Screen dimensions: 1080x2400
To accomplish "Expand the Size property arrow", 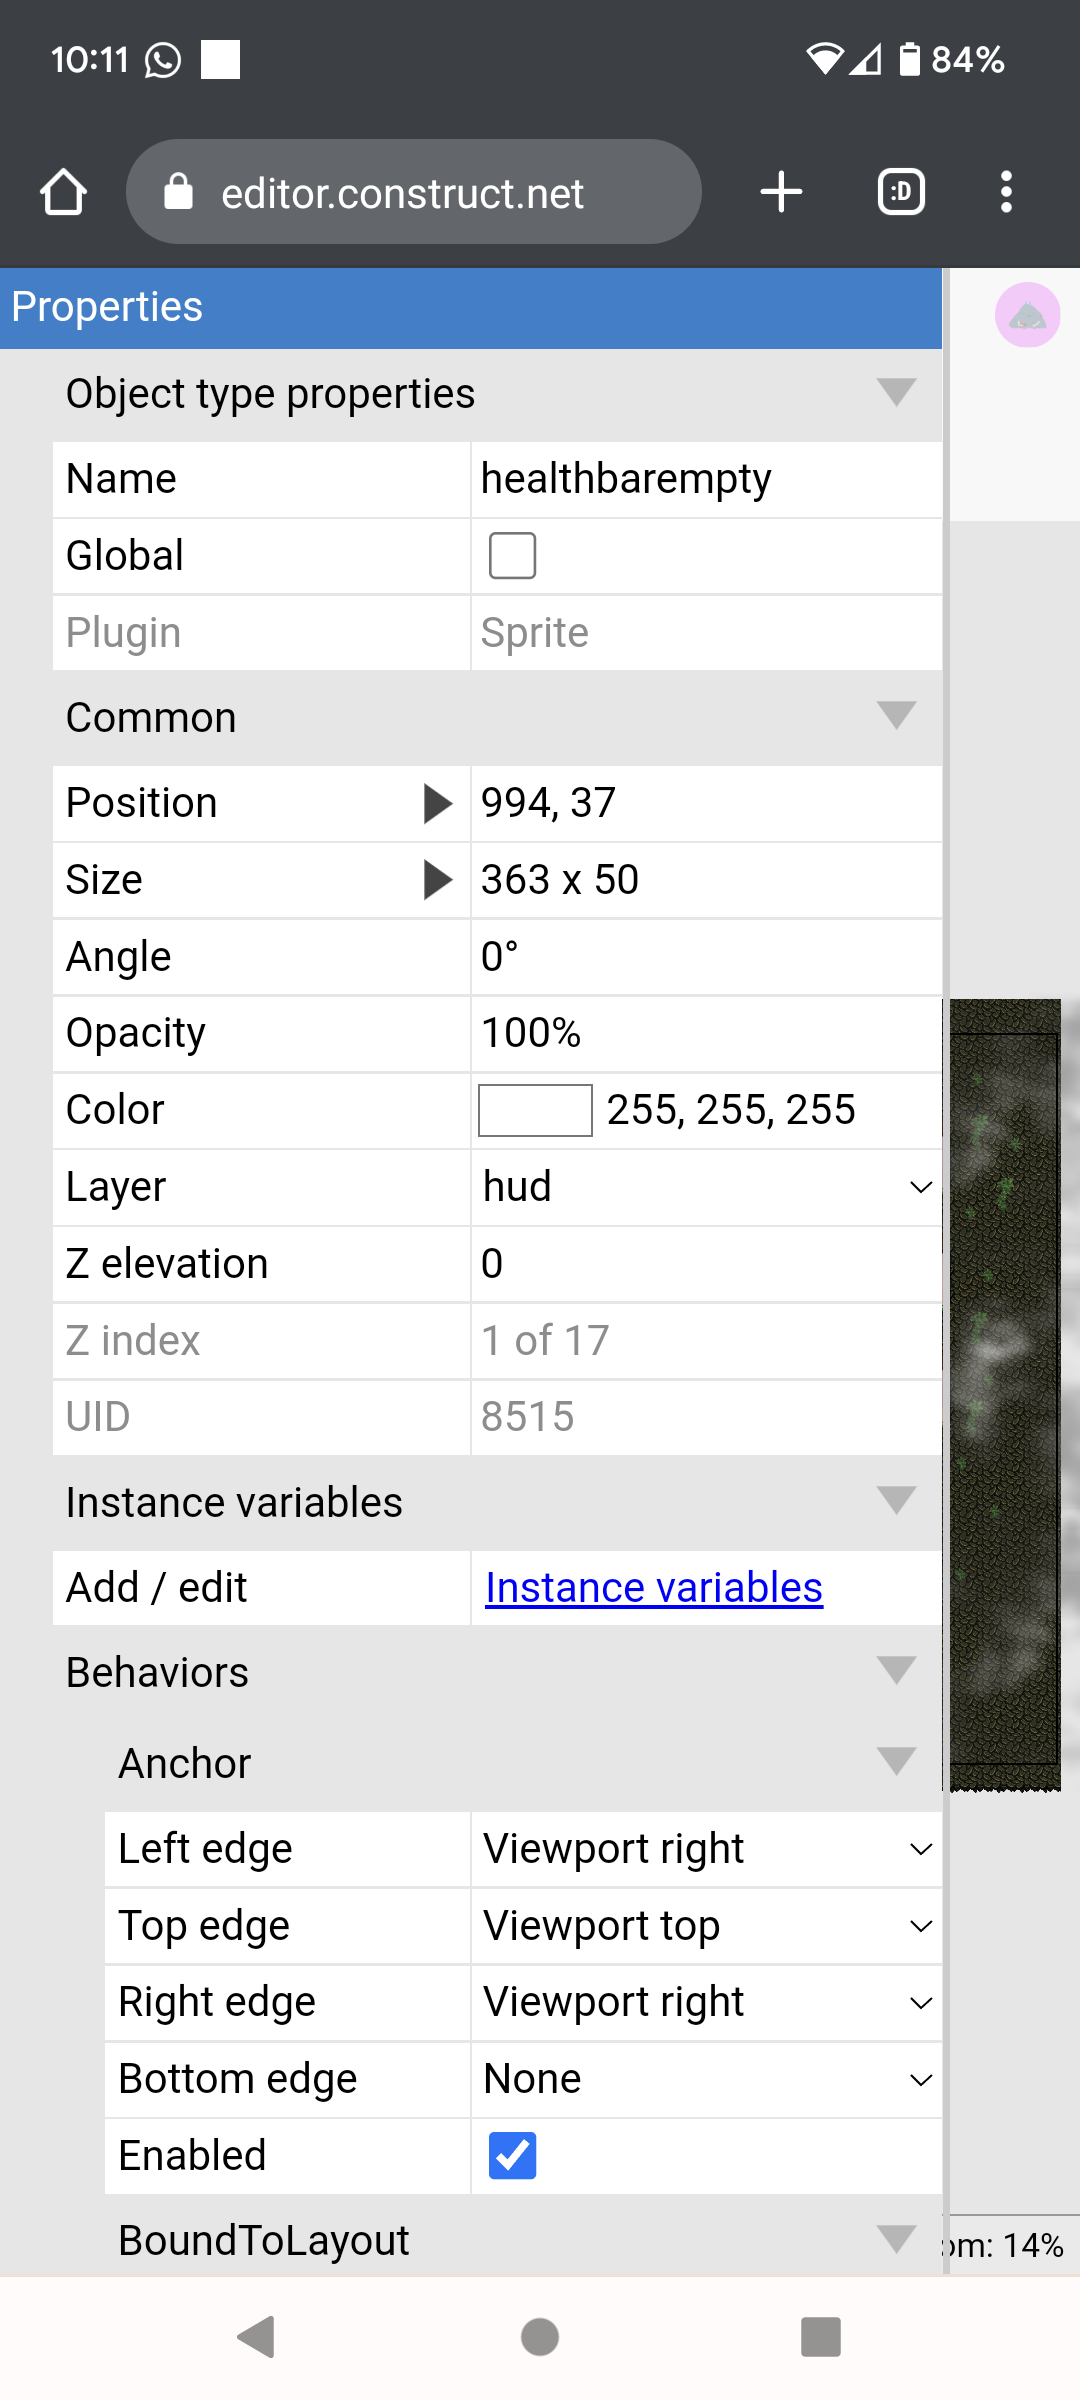I will [437, 880].
